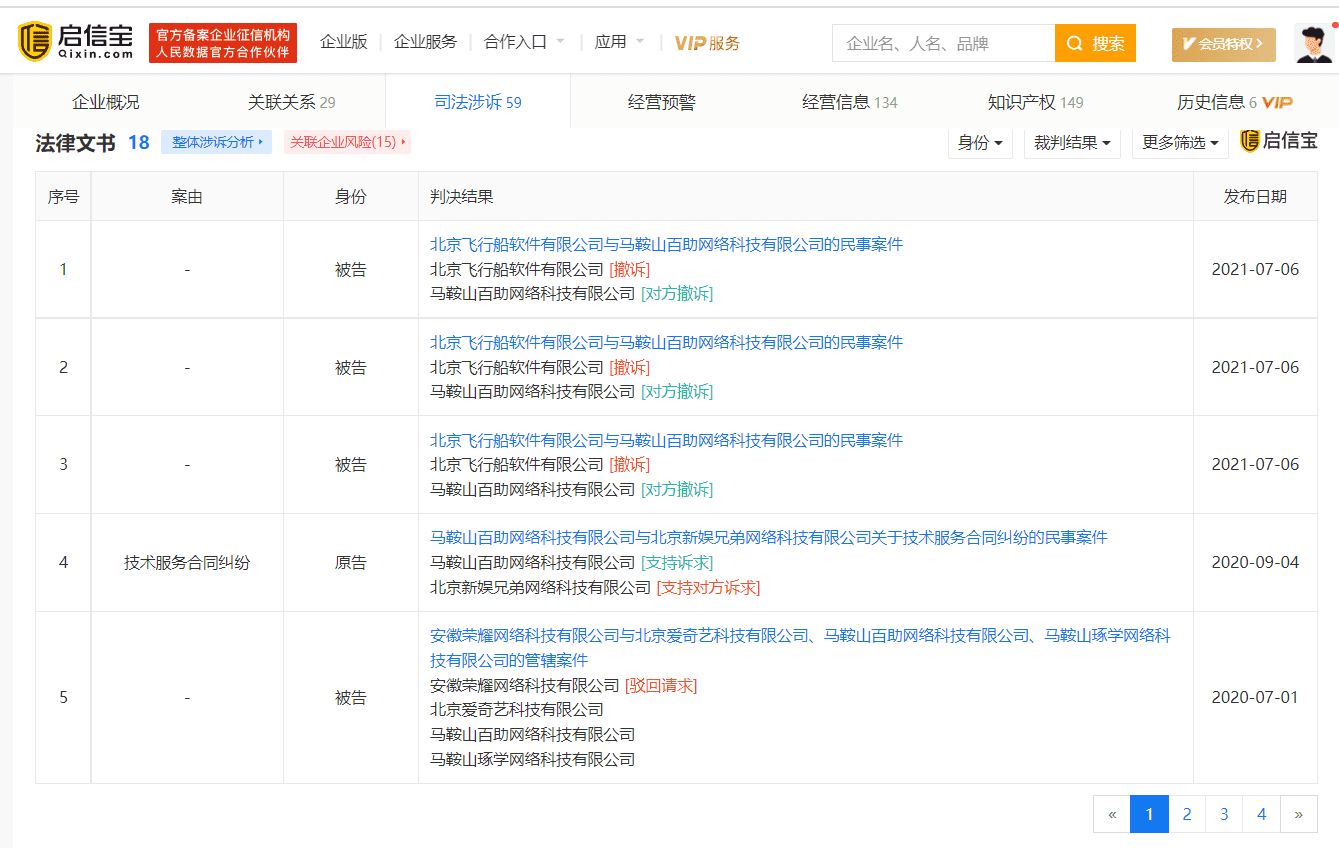1339x848 pixels.
Task: Switch to 企业概况 tab
Action: (x=106, y=102)
